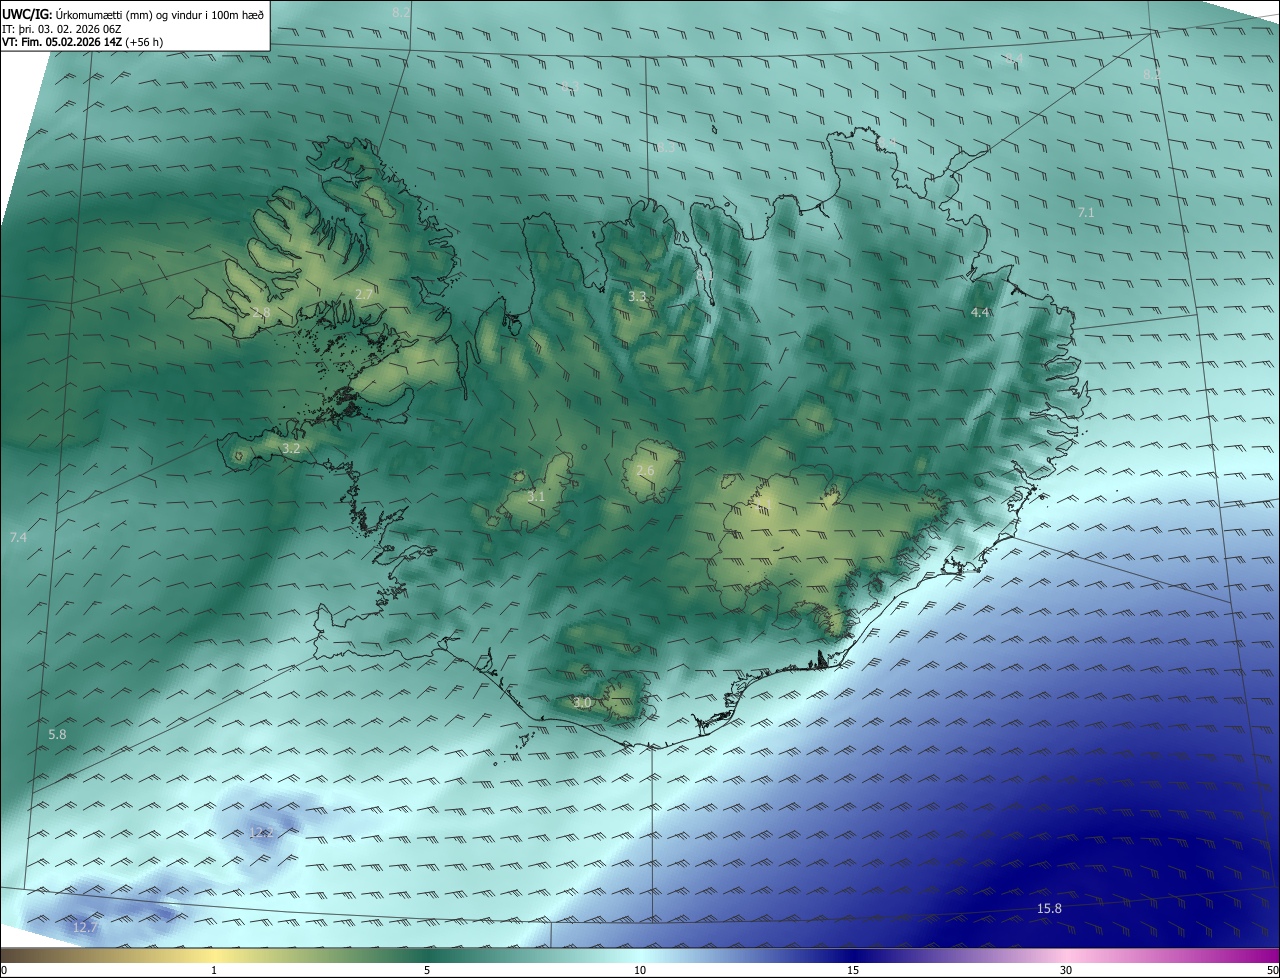Click the colorbar tick label '1'
Screen dimensions: 1280x978
click(214, 970)
